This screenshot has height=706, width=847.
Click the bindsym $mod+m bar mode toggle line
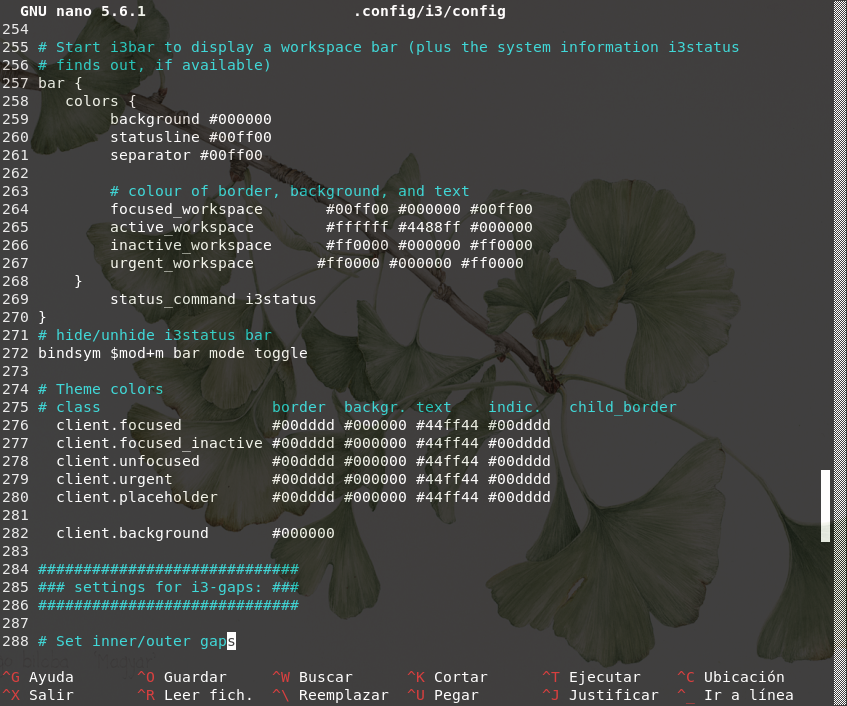[172, 353]
